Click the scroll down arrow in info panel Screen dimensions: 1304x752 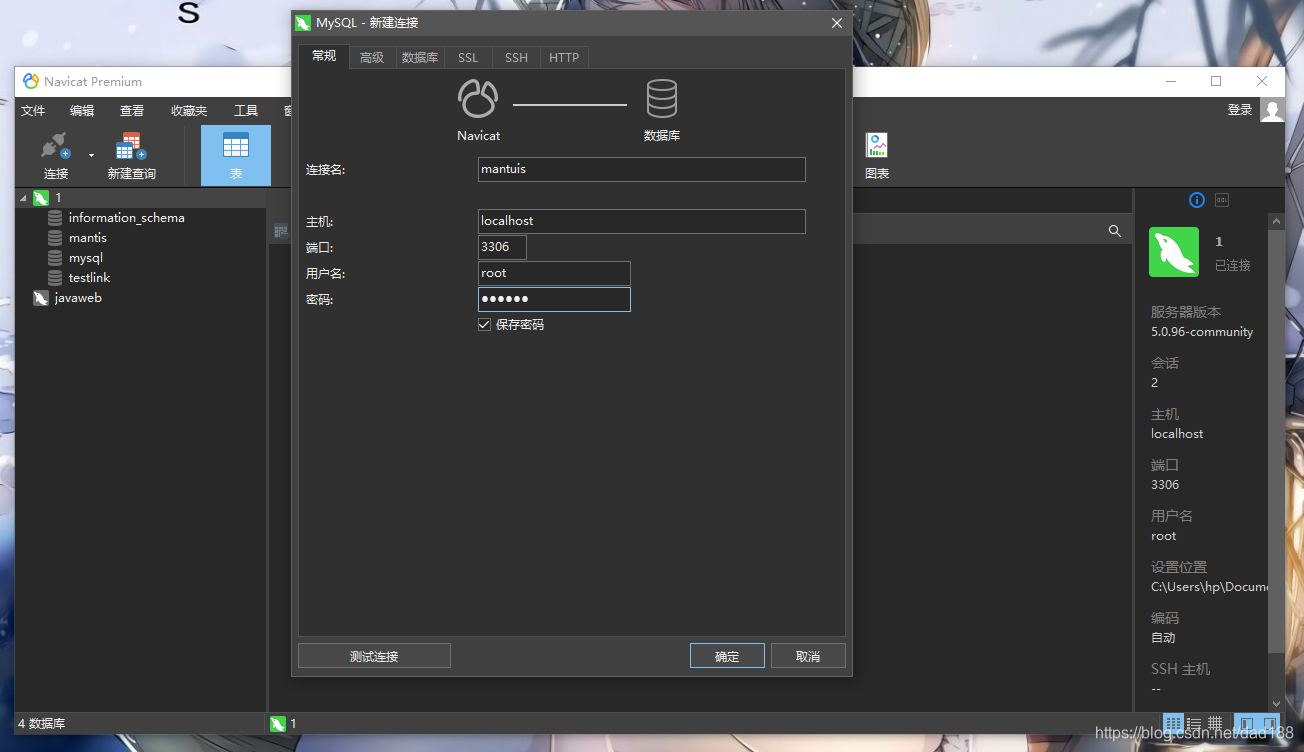tap(1276, 704)
